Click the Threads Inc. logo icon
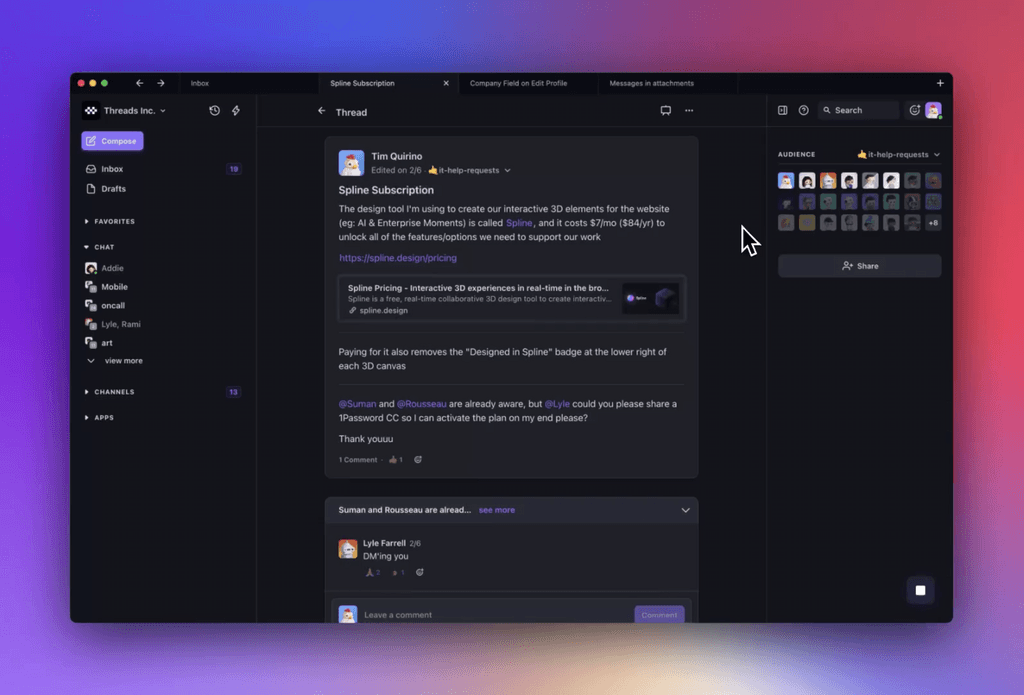Image resolution: width=1024 pixels, height=695 pixels. pyautogui.click(x=91, y=110)
